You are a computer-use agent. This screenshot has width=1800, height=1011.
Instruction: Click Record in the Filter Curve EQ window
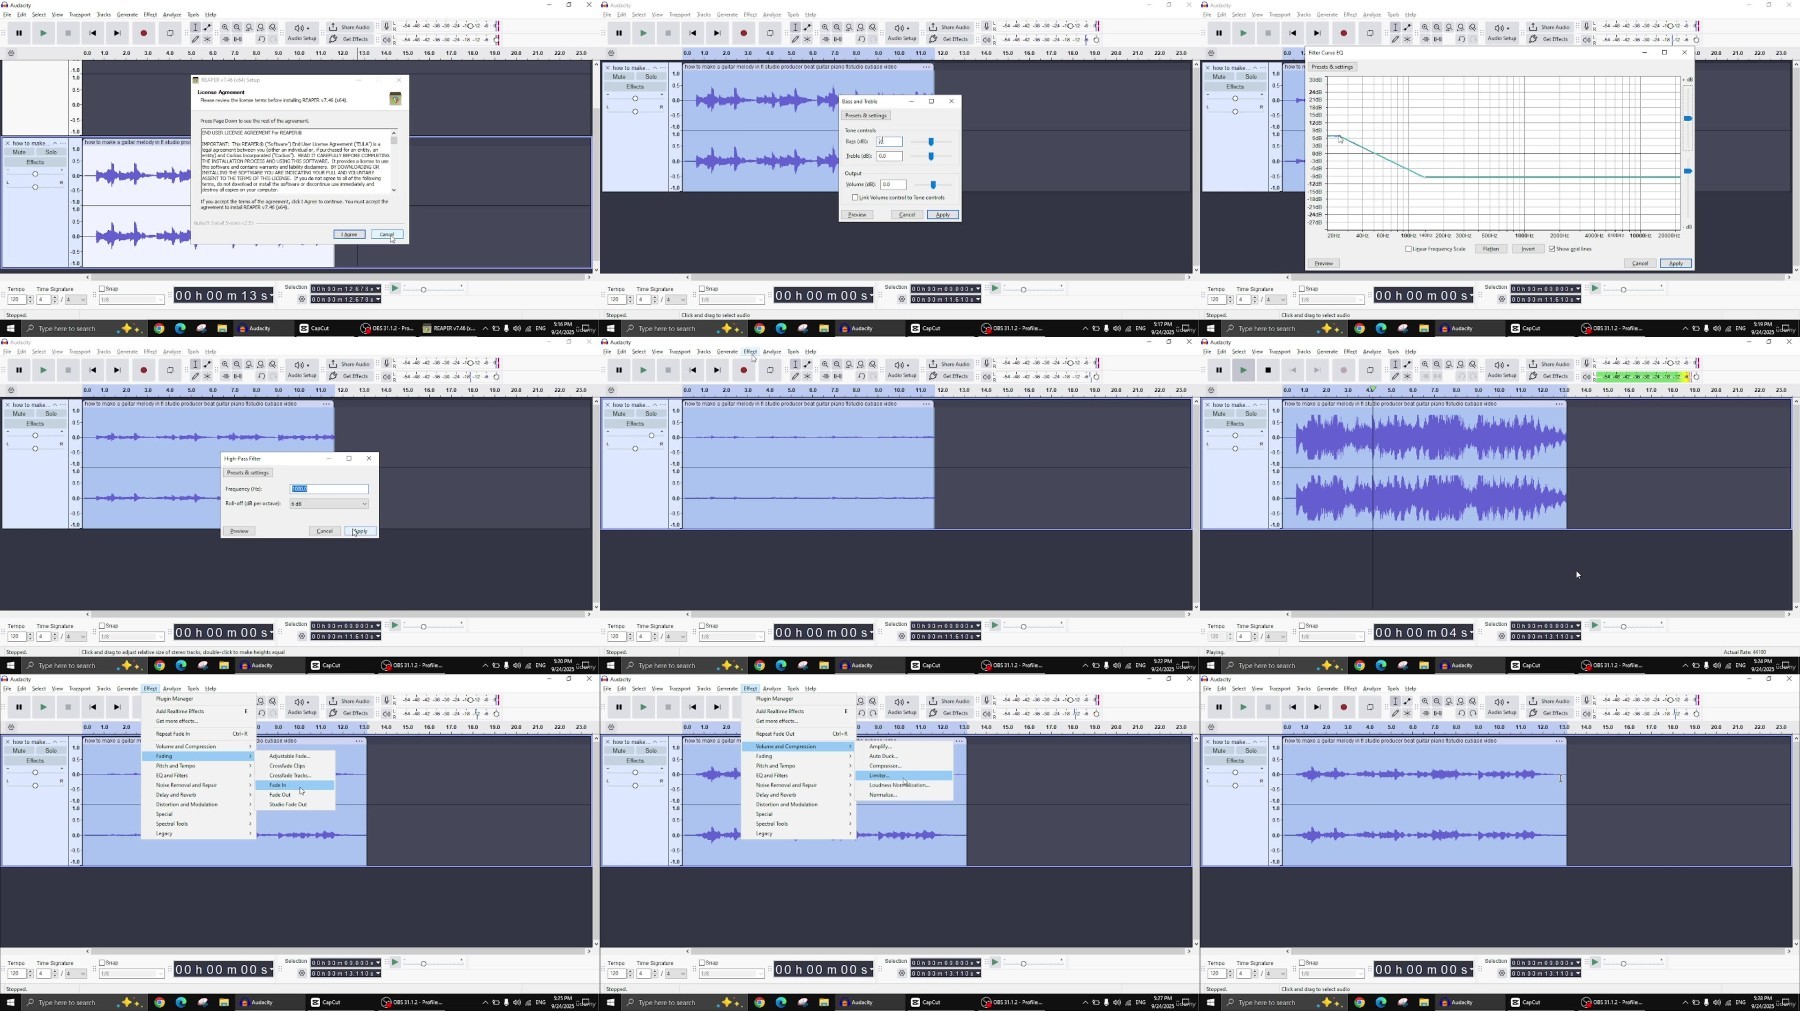[x=1343, y=33]
